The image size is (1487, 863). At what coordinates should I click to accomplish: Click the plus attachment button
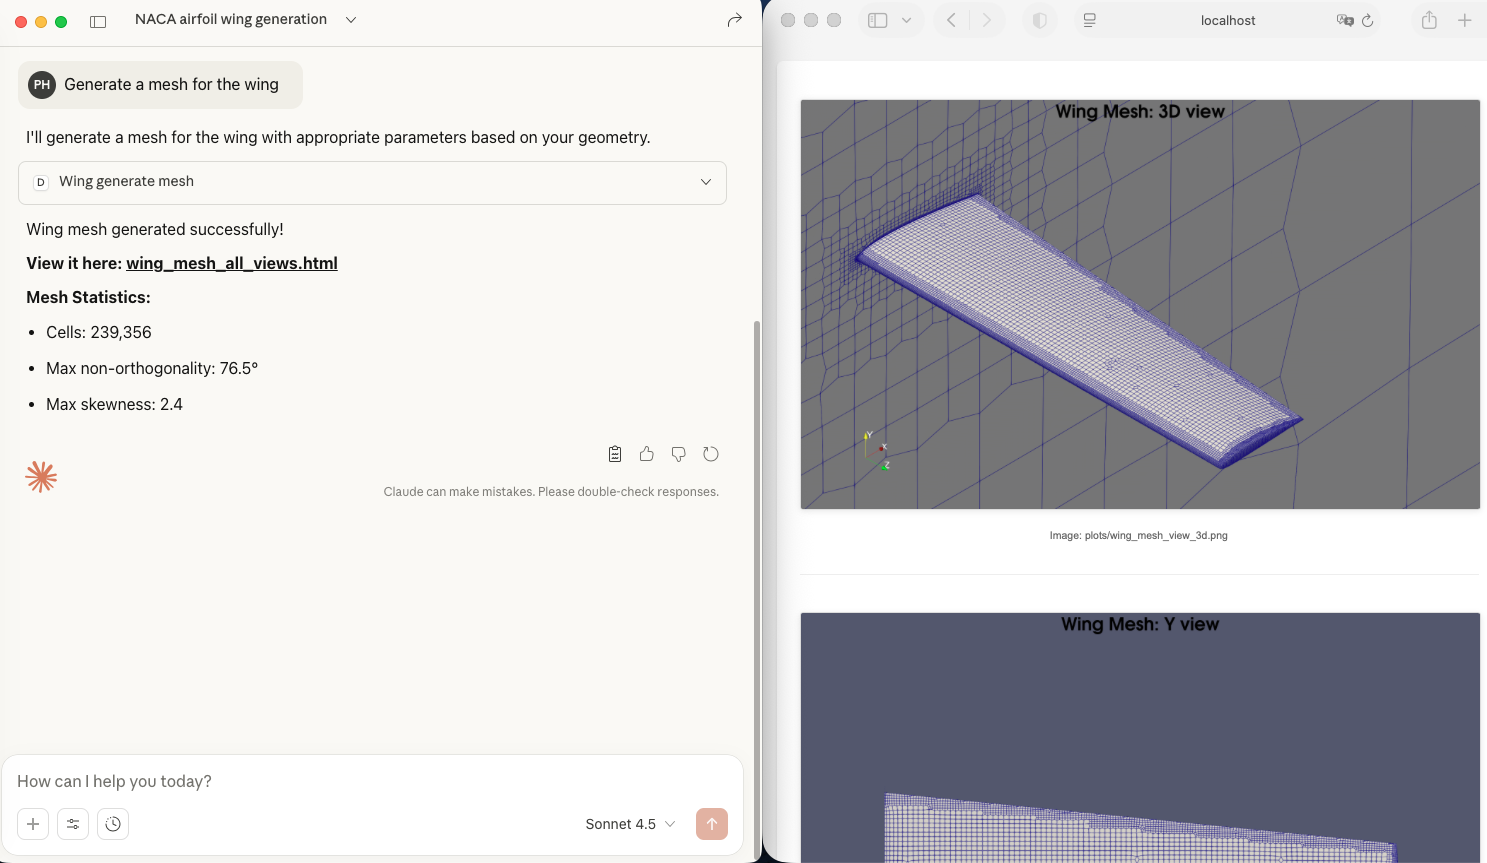[33, 824]
